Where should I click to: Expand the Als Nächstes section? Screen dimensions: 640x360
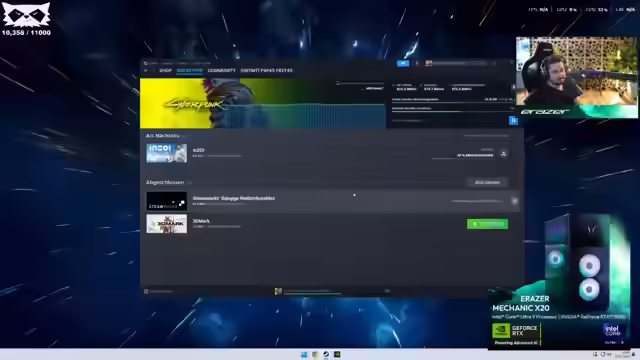(x=184, y=136)
